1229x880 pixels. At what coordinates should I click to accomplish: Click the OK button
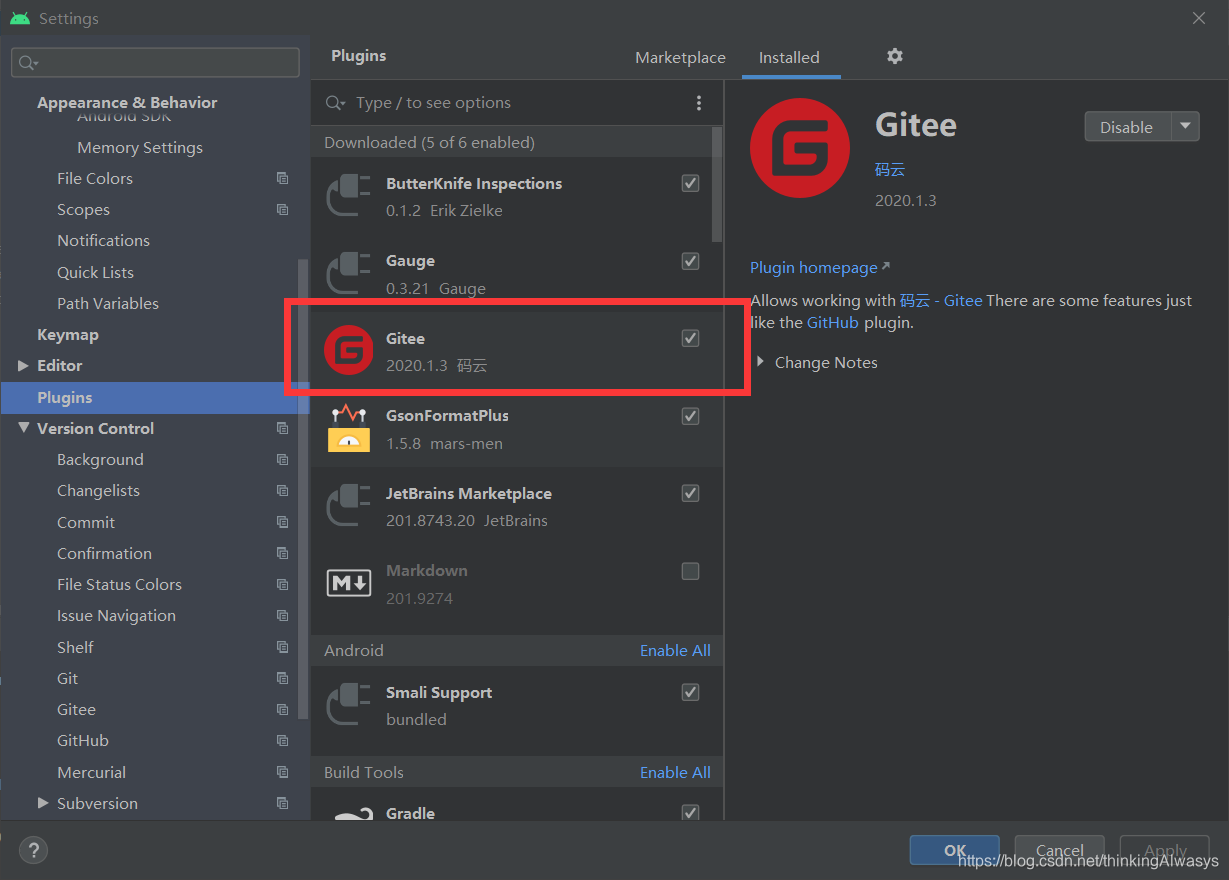tap(954, 850)
